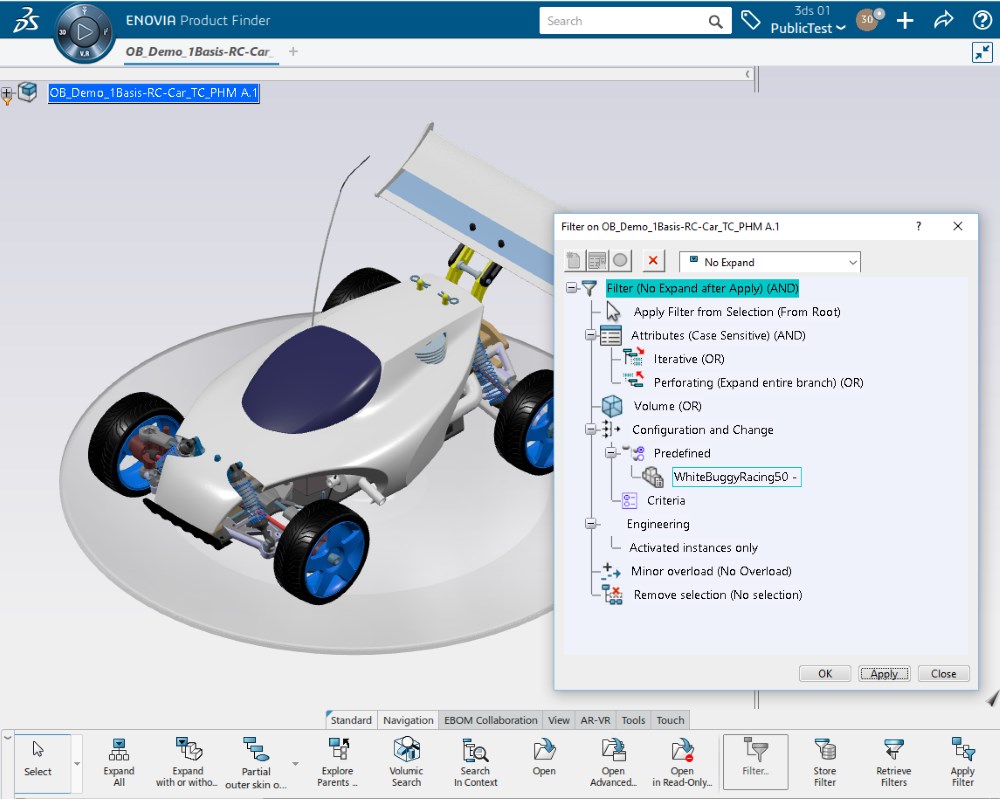Activate the Select tool
This screenshot has width=1000, height=799.
[x=38, y=763]
